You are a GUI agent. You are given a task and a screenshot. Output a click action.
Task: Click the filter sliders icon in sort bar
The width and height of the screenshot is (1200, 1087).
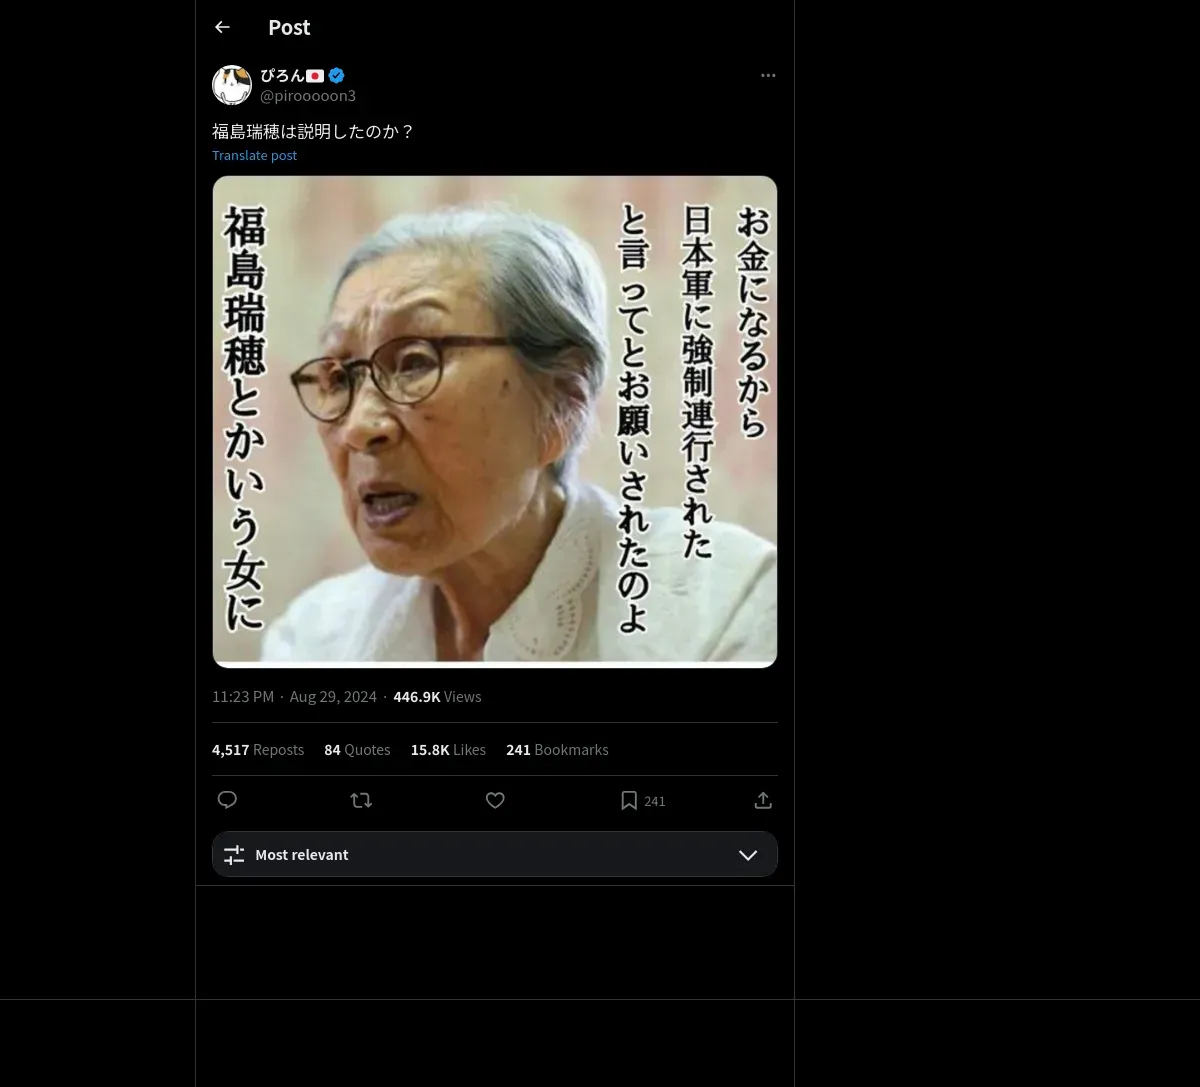(234, 855)
